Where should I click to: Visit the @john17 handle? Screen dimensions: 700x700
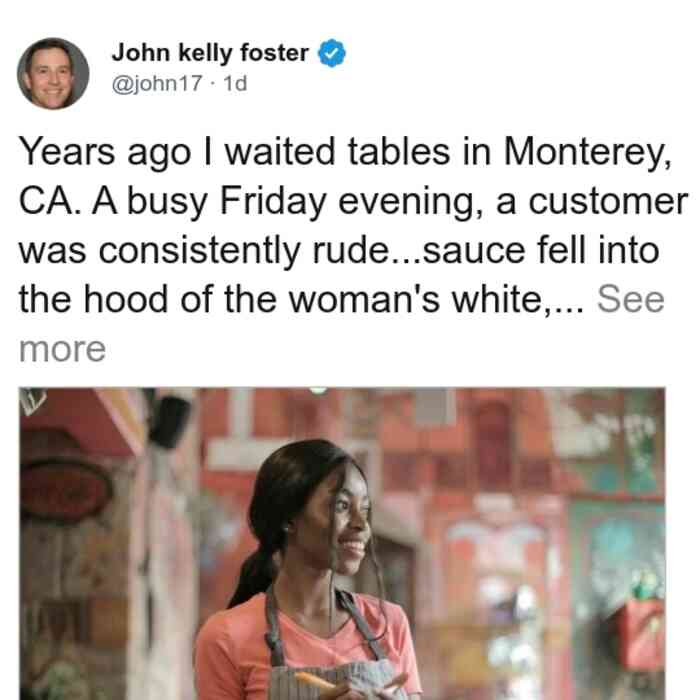tap(157, 83)
